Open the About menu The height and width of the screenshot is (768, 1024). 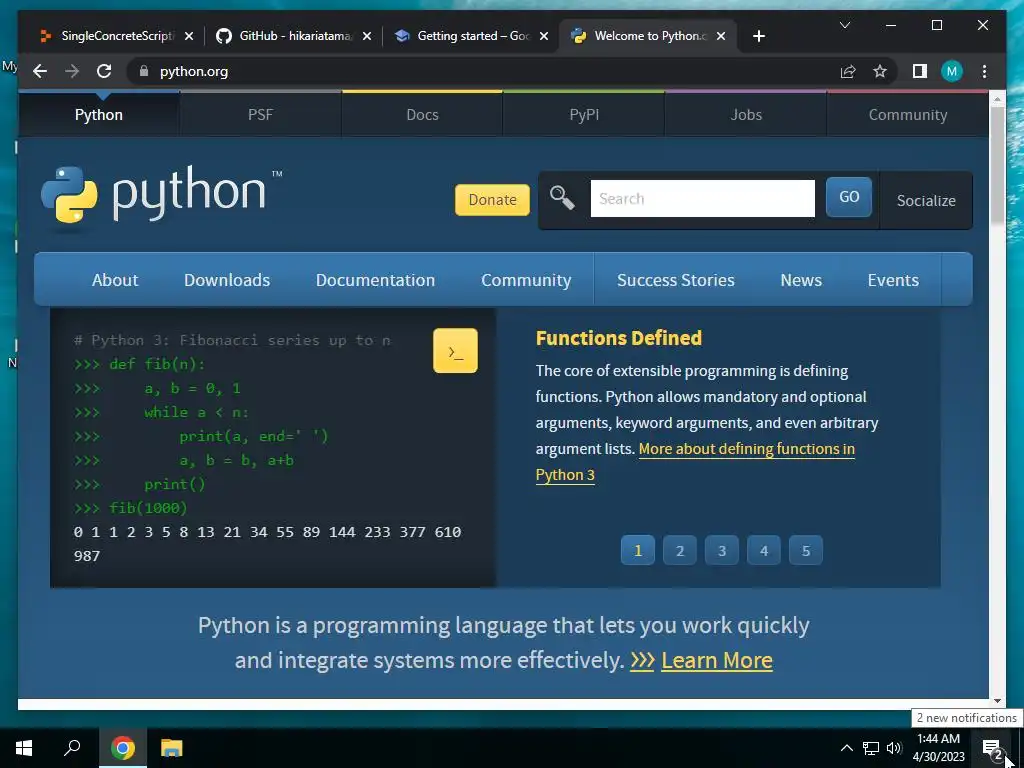click(x=115, y=280)
